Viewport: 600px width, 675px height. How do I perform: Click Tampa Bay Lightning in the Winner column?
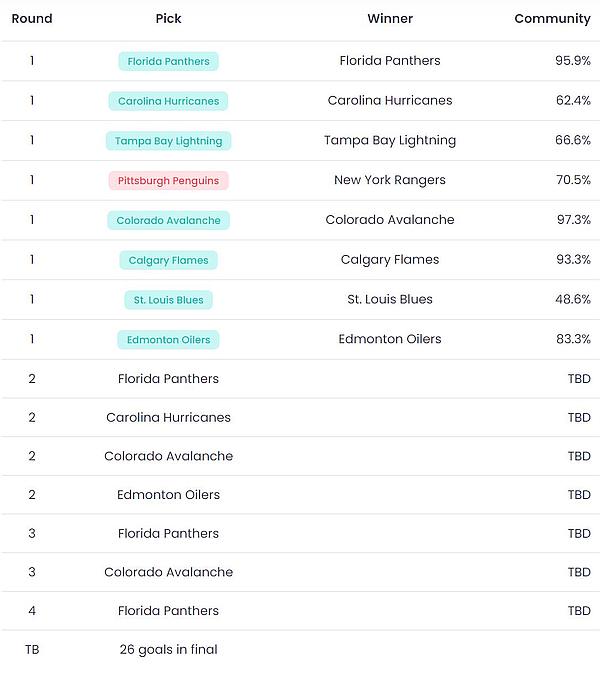(x=390, y=140)
